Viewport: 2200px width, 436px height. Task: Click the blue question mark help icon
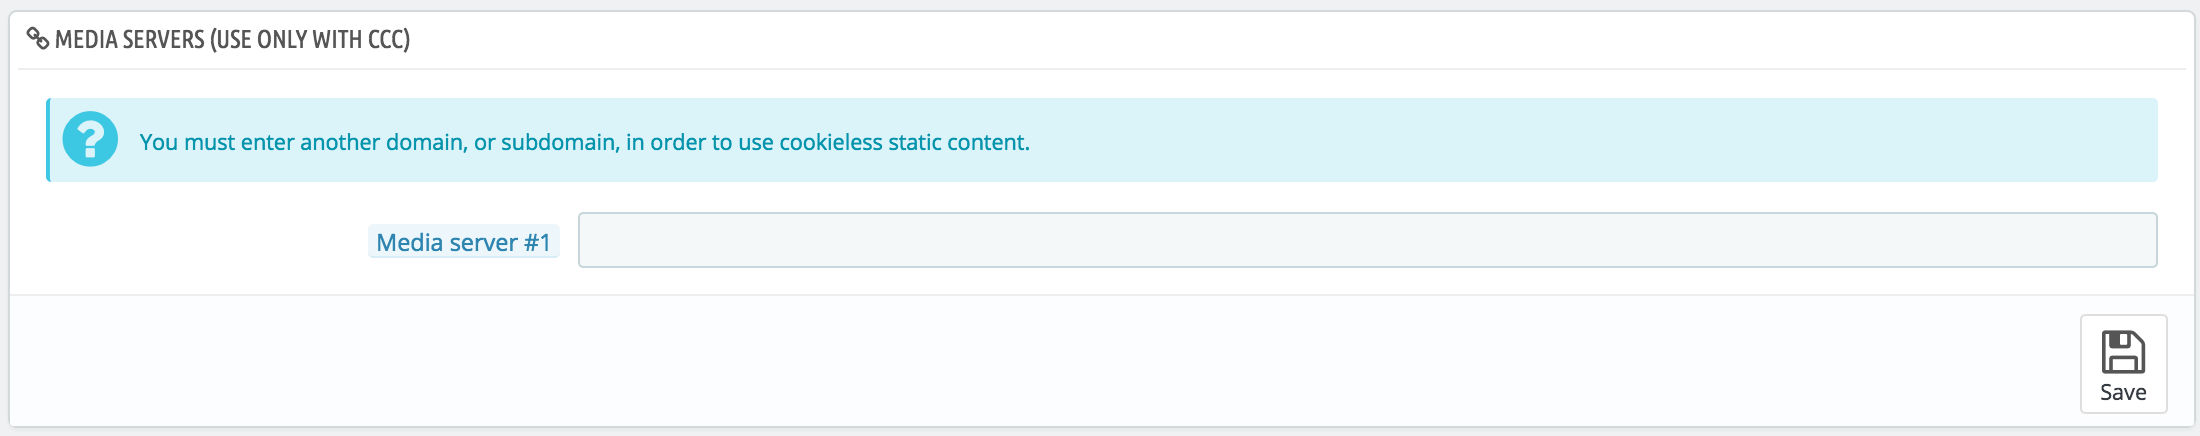(x=90, y=139)
